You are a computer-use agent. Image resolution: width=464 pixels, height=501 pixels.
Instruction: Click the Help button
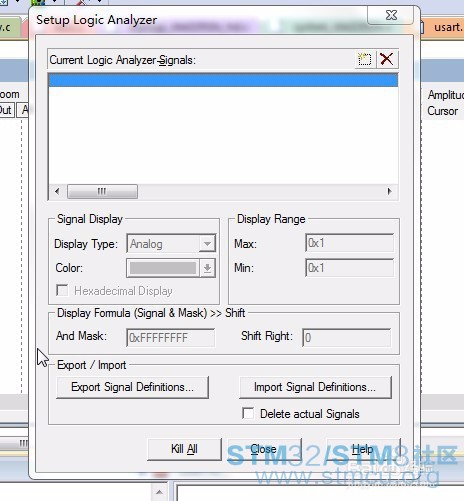click(x=363, y=449)
